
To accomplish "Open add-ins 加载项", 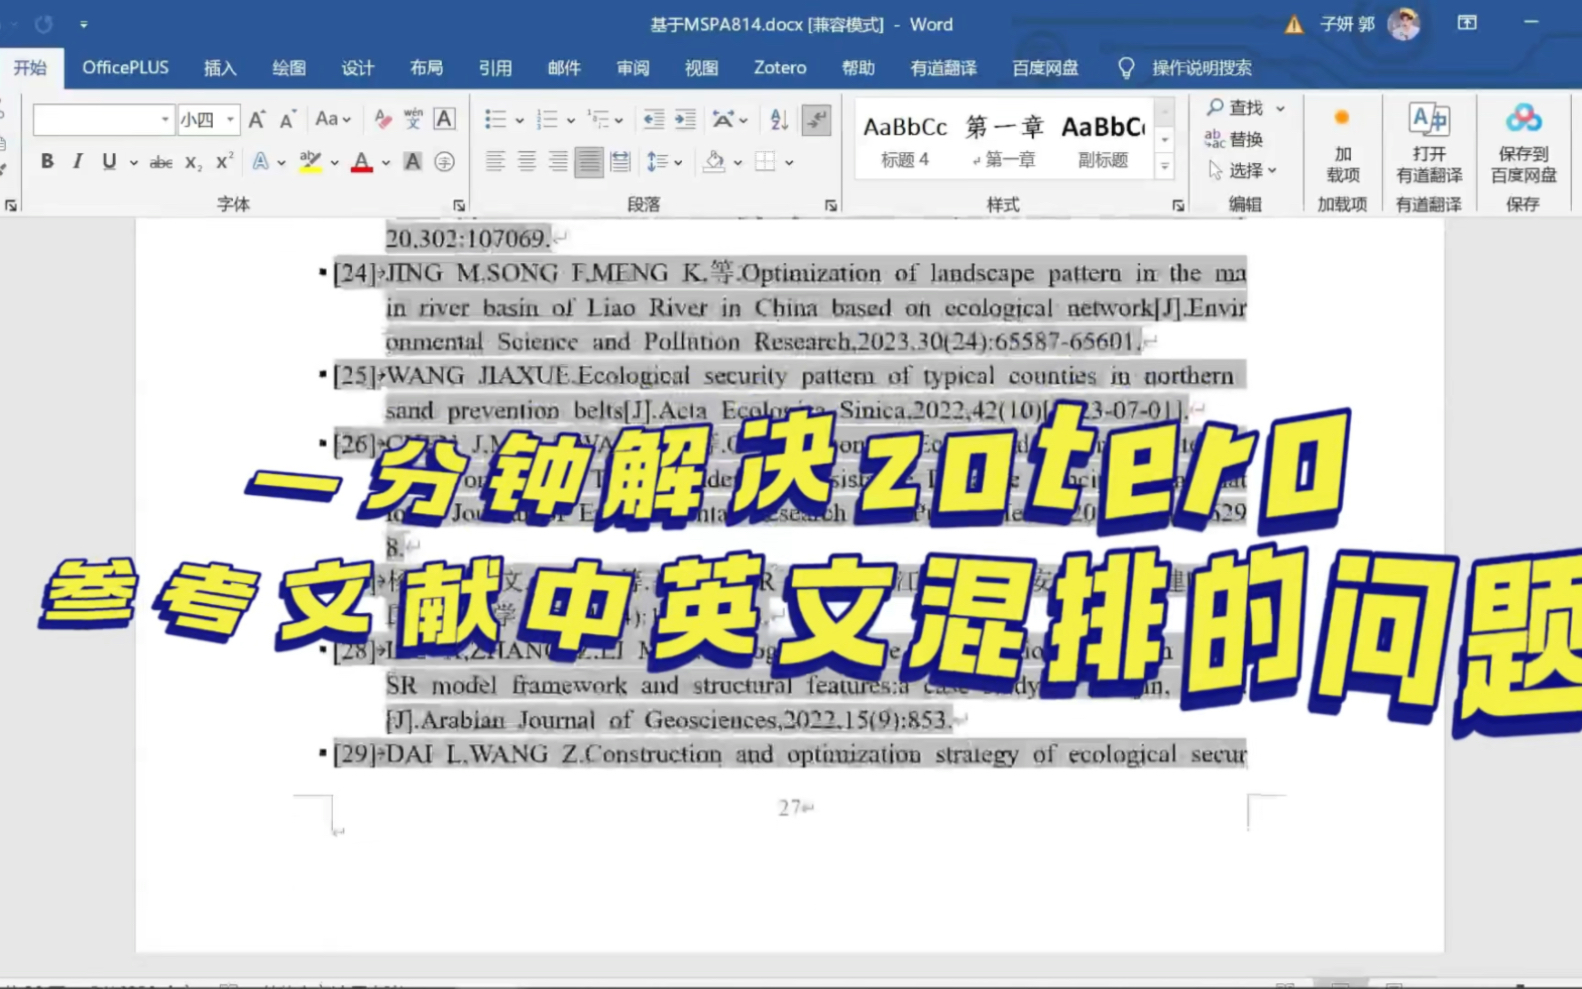I will click(1342, 146).
